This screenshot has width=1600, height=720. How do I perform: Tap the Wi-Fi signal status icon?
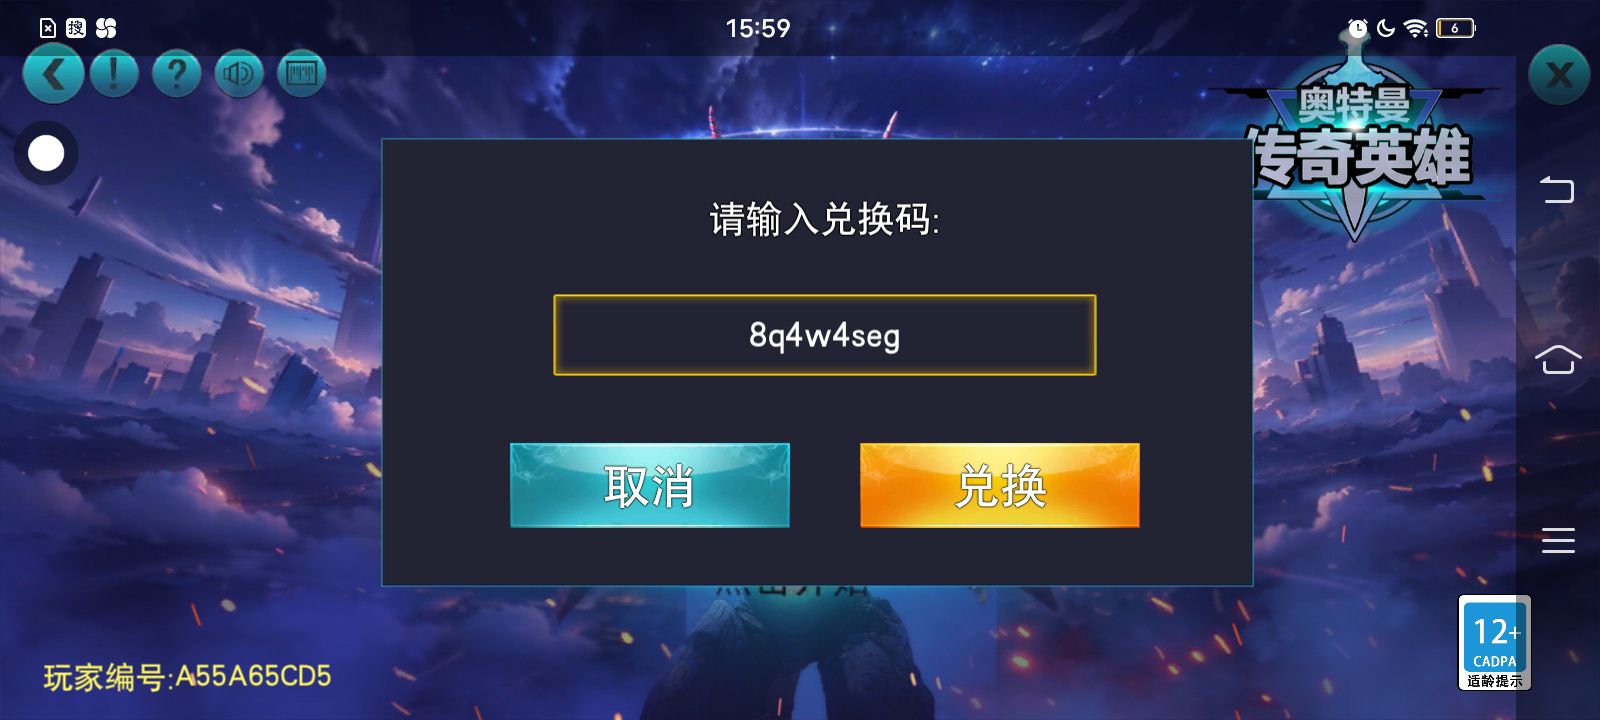tap(1415, 28)
